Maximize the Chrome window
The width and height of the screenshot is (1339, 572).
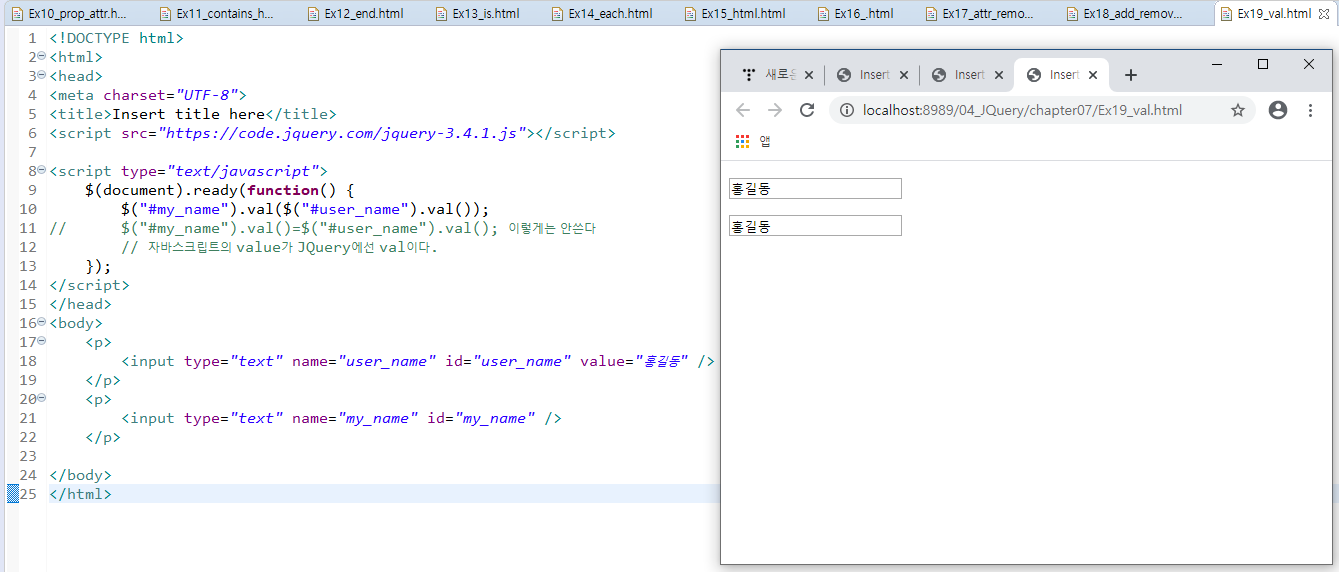point(1263,64)
